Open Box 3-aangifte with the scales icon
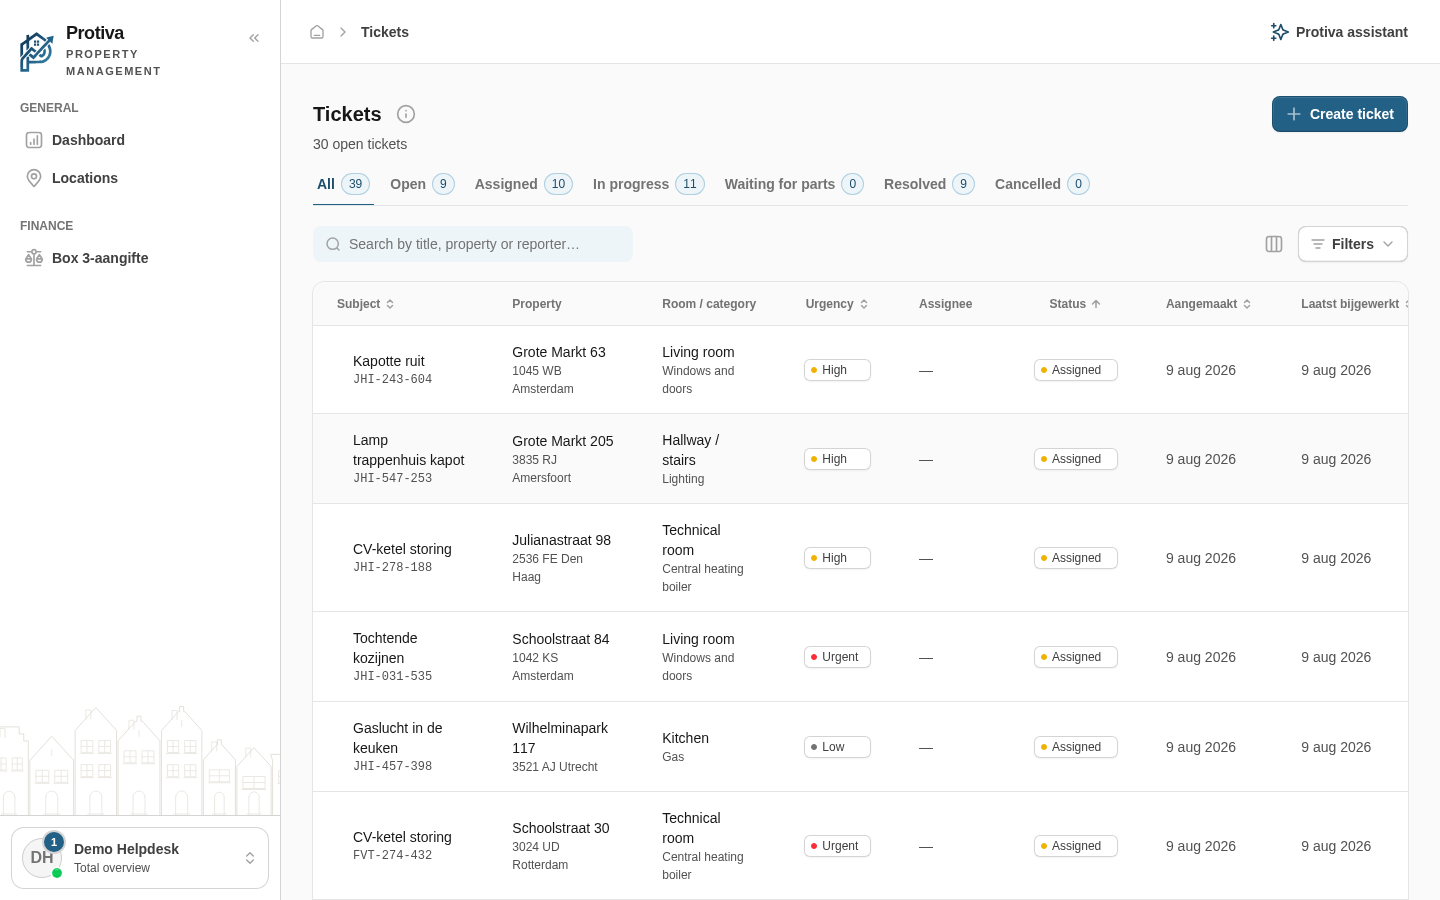Image resolution: width=1440 pixels, height=900 pixels. click(34, 258)
